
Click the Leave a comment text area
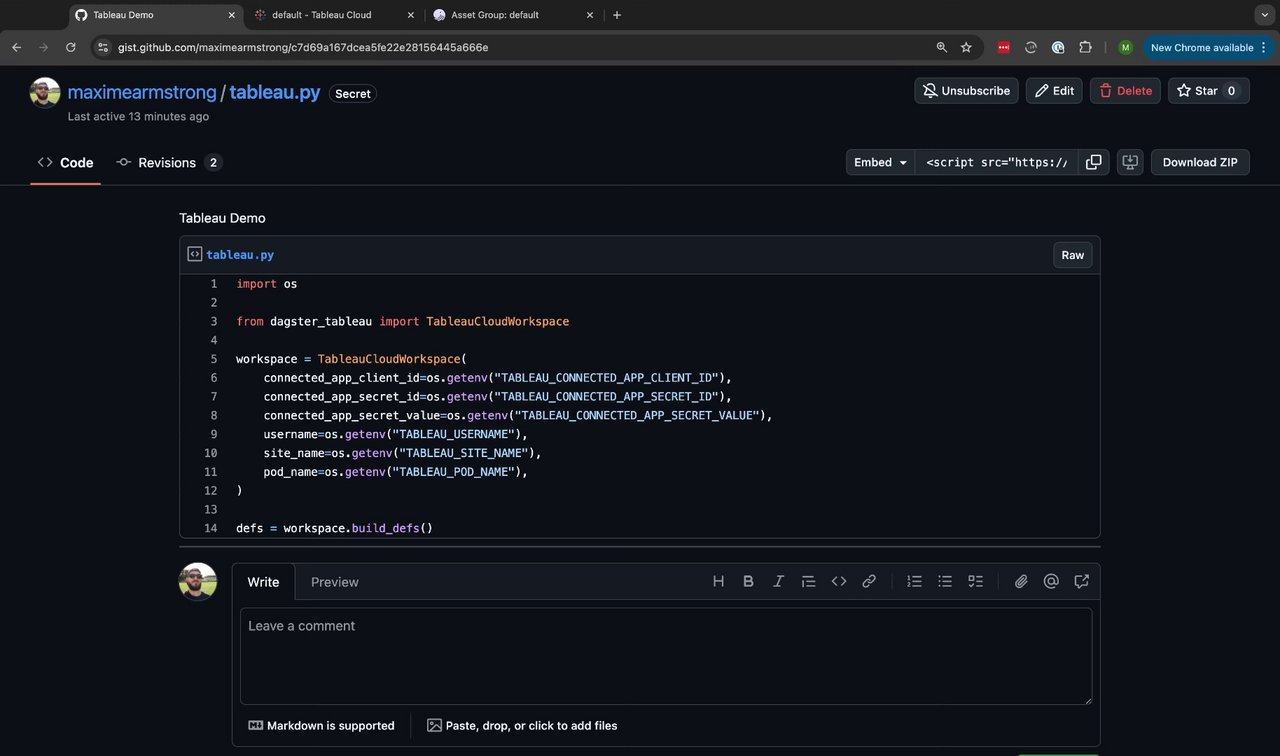[666, 656]
